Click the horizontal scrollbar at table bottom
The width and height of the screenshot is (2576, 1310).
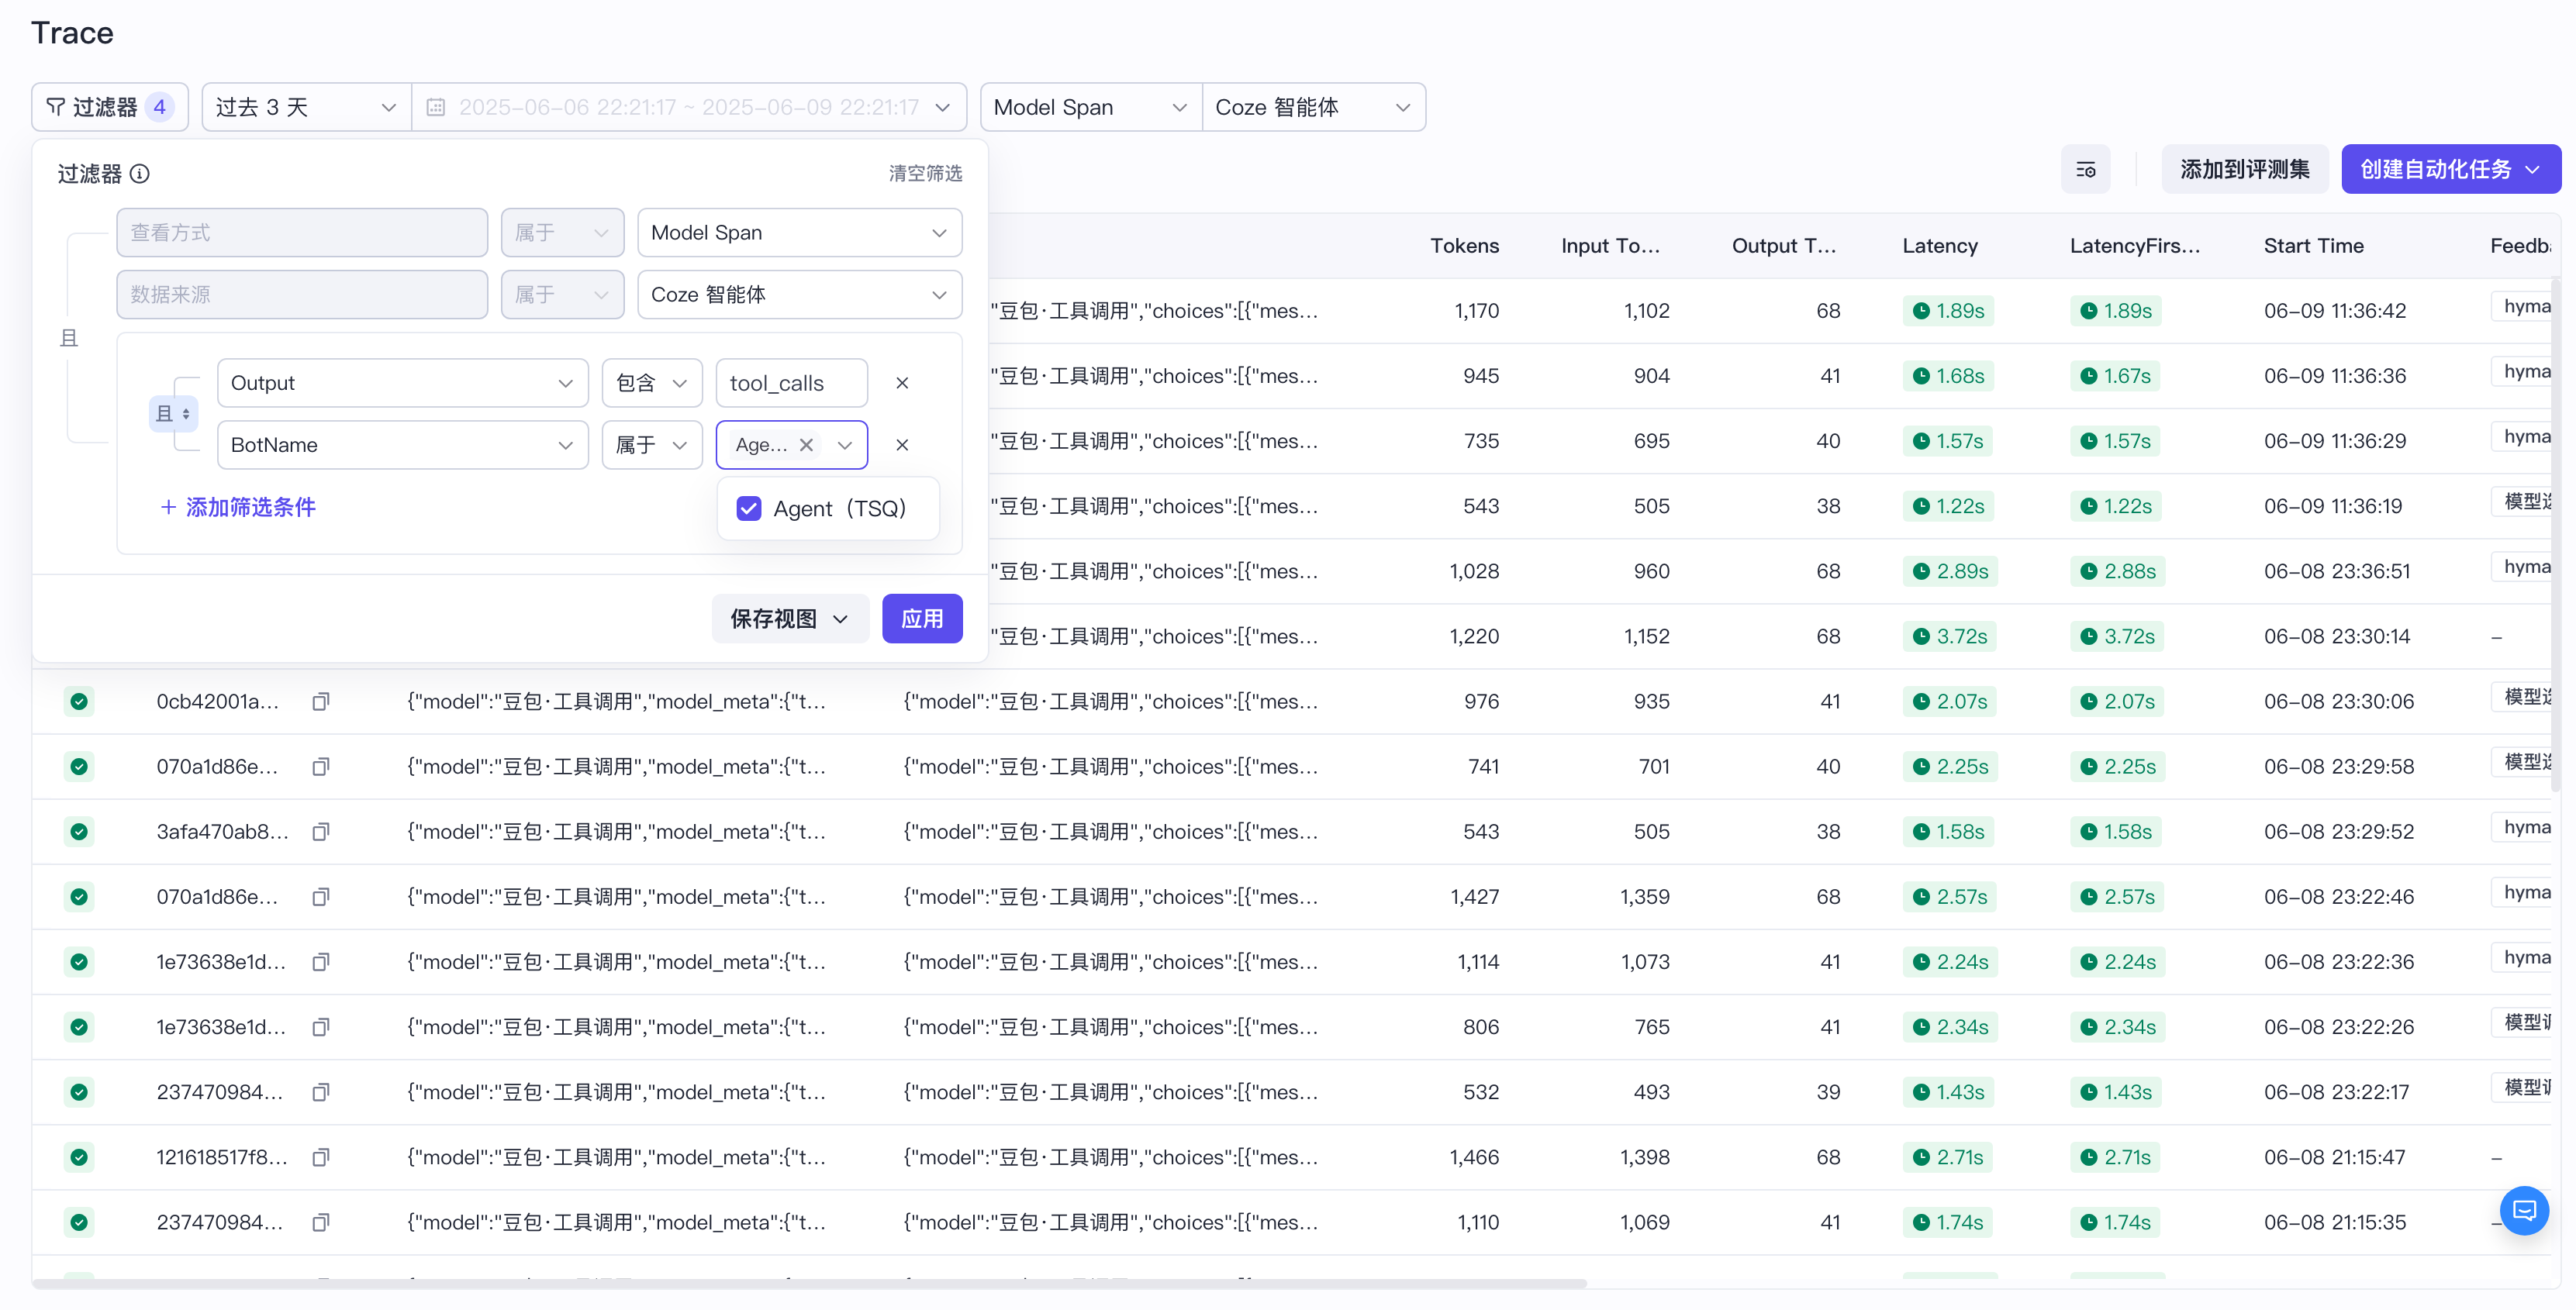pos(809,1283)
